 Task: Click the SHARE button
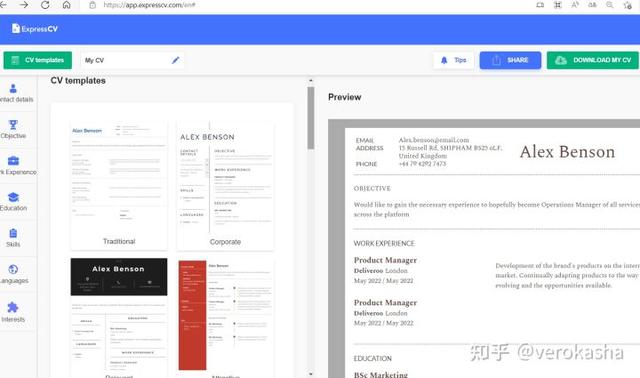tap(510, 60)
